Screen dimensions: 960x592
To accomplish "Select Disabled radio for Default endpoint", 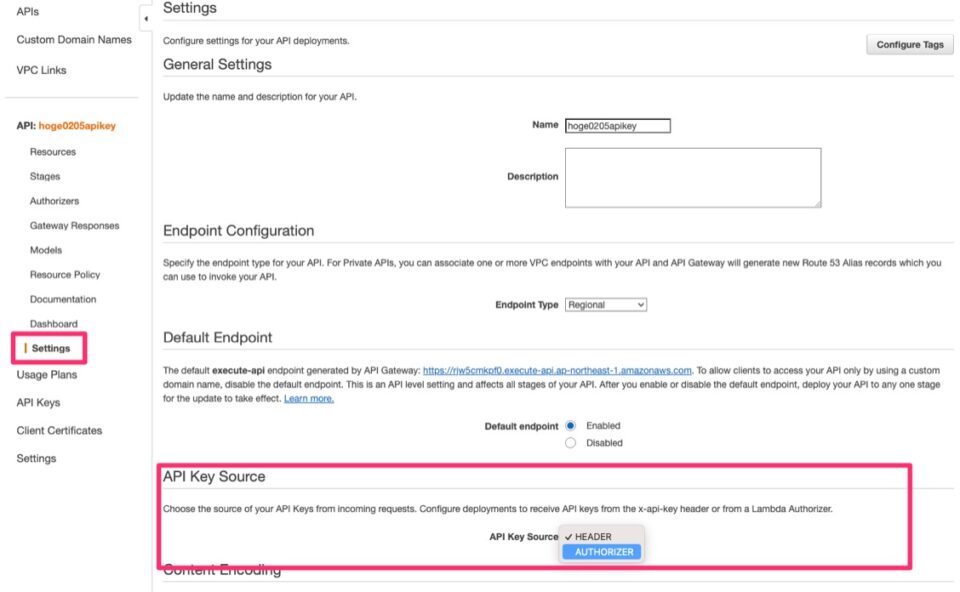I will click(570, 442).
